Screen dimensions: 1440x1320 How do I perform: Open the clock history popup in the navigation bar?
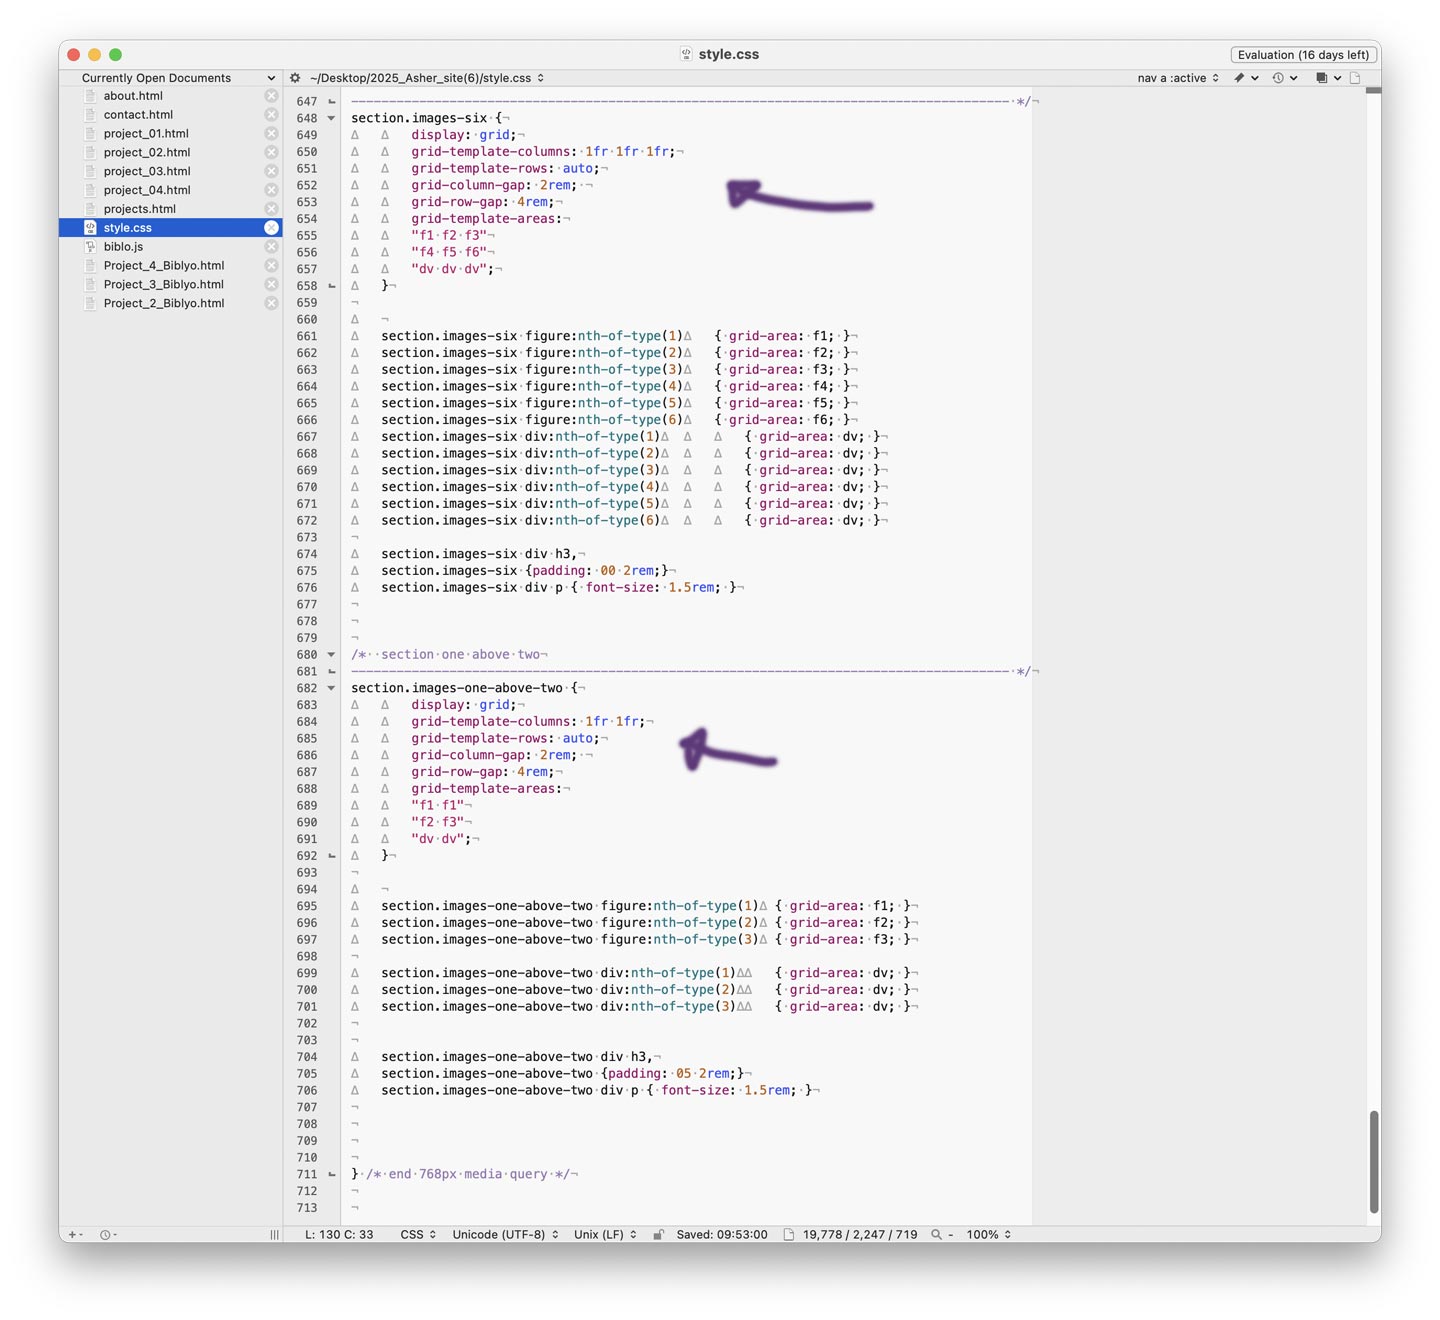pyautogui.click(x=1284, y=78)
